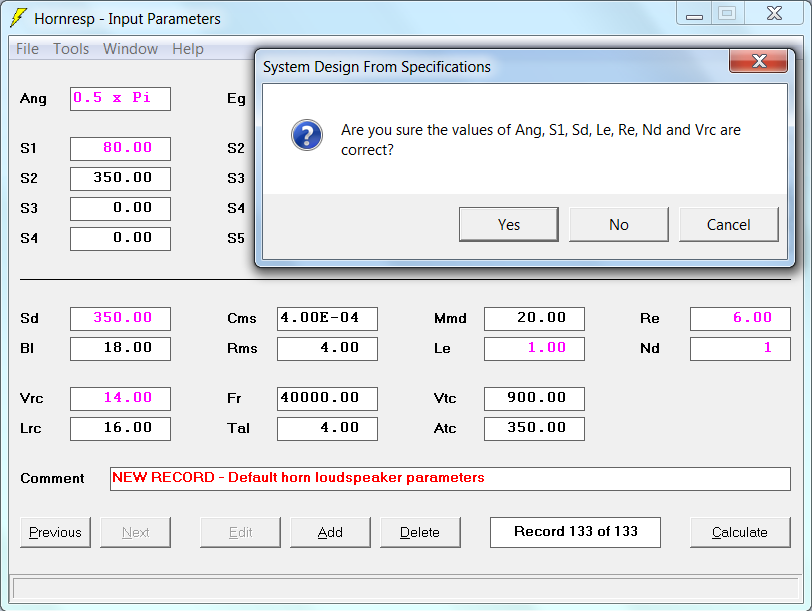Click the Ang field showing 0.5 x Pi

pyautogui.click(x=120, y=98)
